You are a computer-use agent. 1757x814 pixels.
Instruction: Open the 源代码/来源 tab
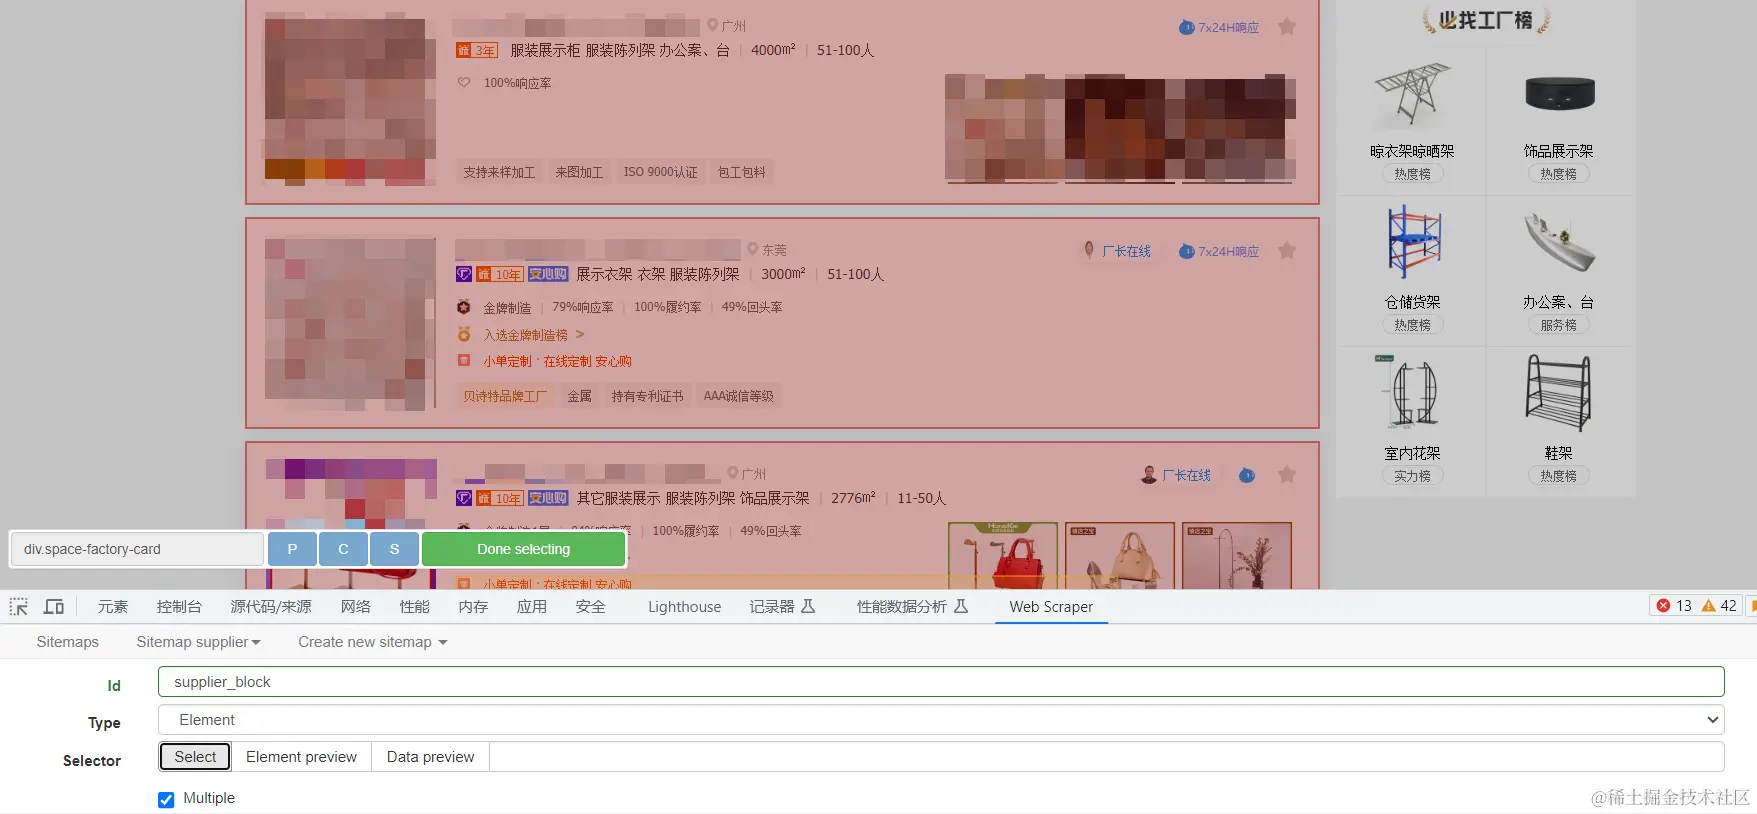click(271, 606)
